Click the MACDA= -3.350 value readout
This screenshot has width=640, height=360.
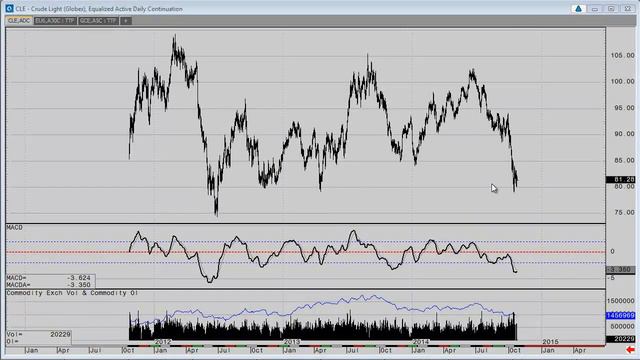49,285
